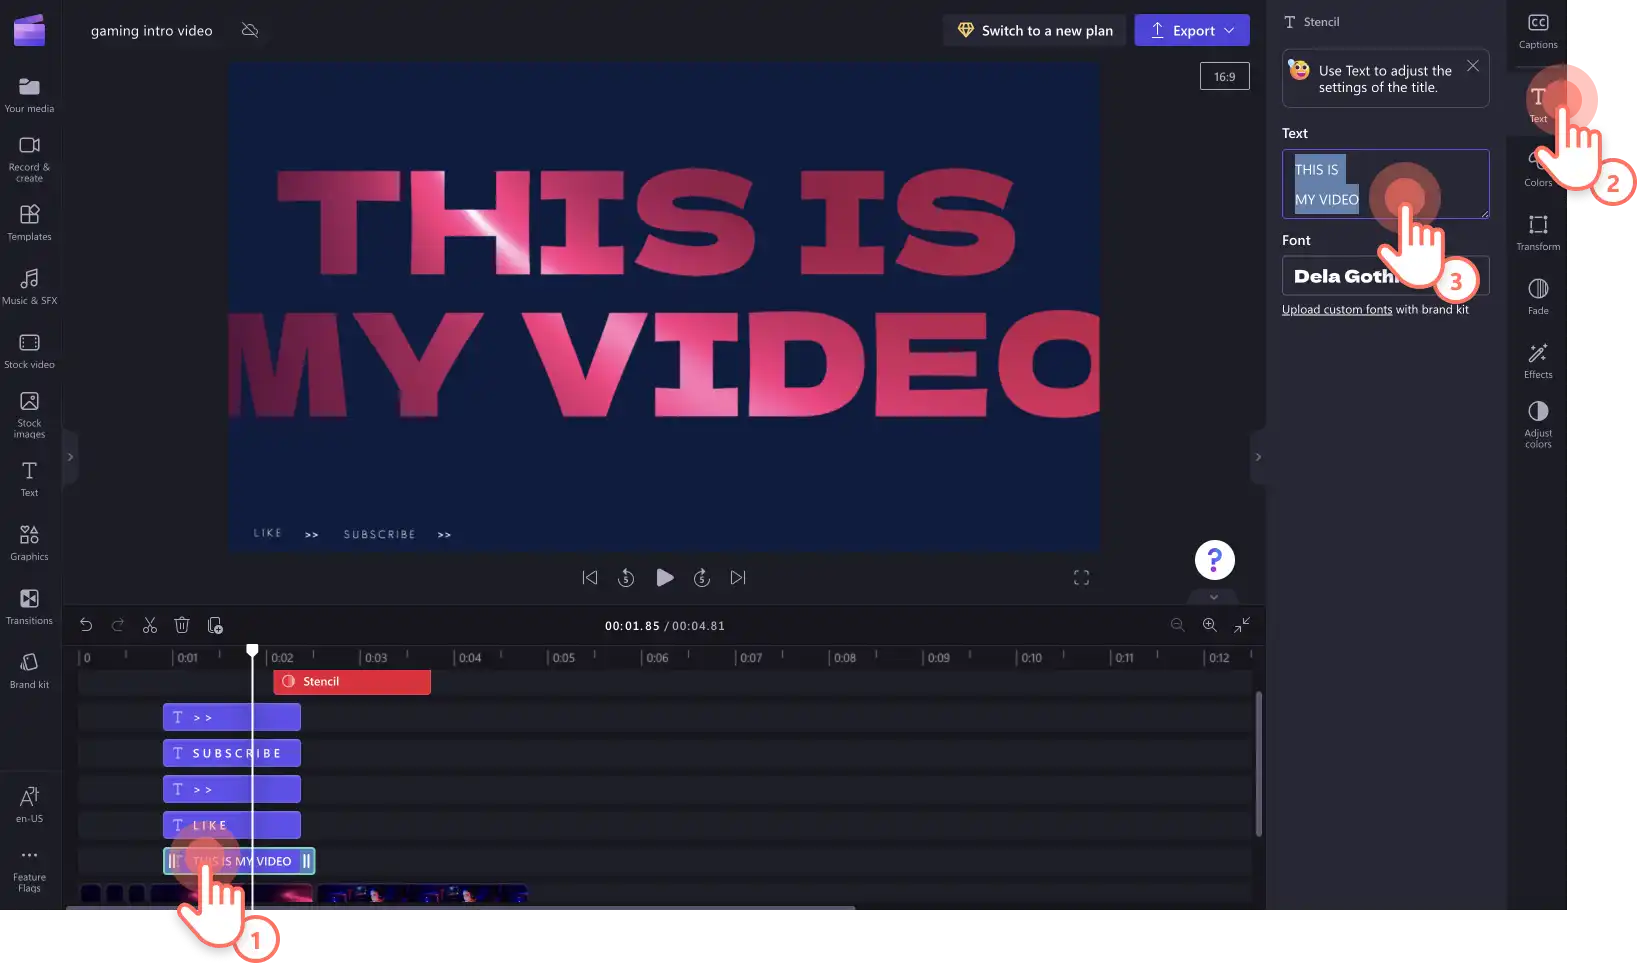The height and width of the screenshot is (964, 1637).
Task: Click the red Stencil clip on timeline
Action: coord(352,682)
